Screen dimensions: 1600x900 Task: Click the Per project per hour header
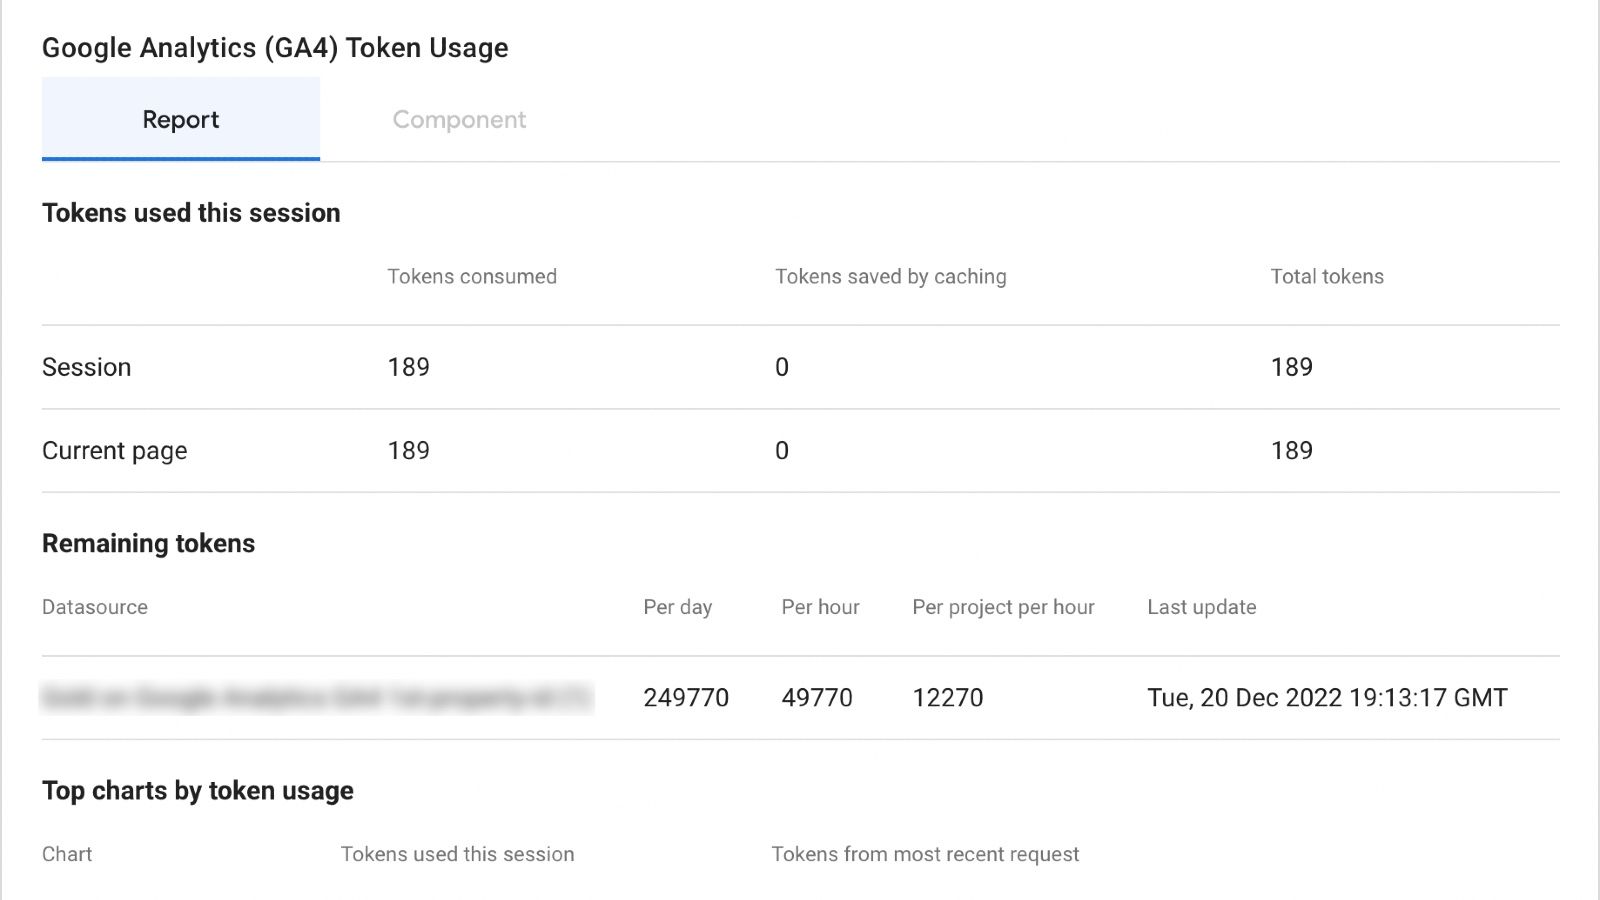click(x=1003, y=607)
